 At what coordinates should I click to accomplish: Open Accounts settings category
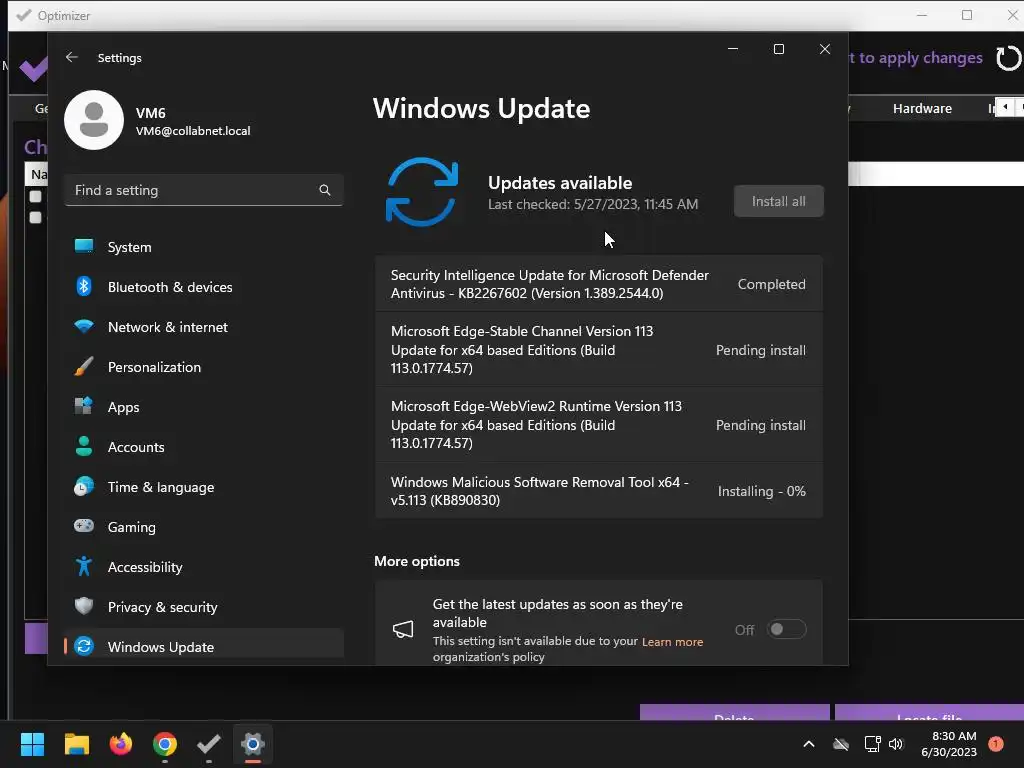click(204, 447)
